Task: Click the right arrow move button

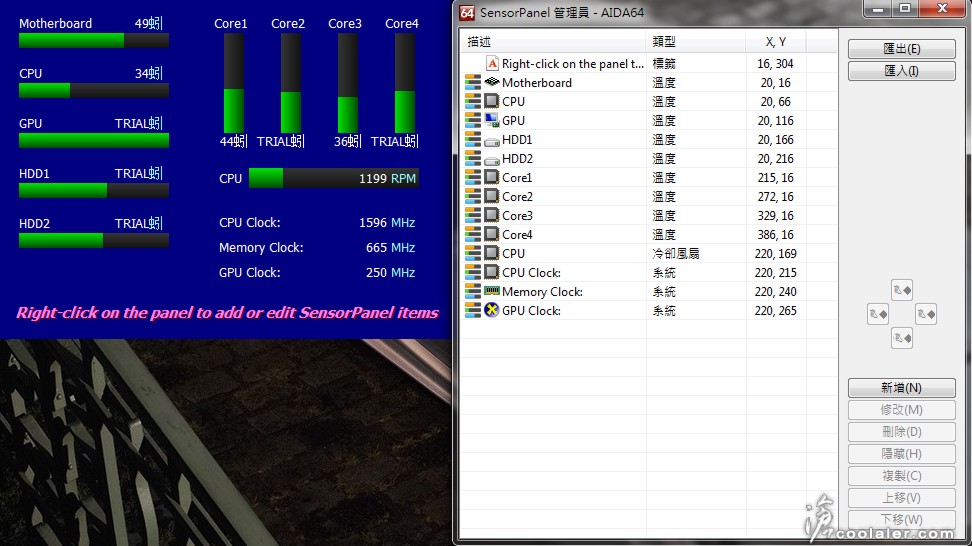Action: [926, 314]
